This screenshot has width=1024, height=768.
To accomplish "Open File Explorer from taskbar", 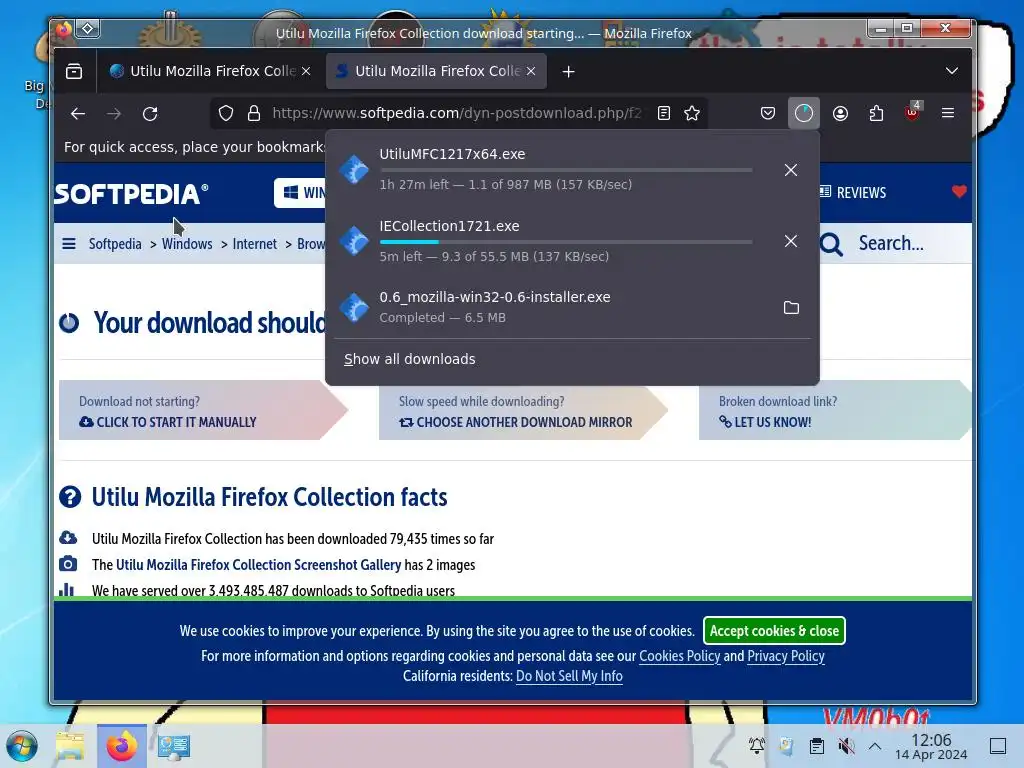I will click(x=70, y=746).
